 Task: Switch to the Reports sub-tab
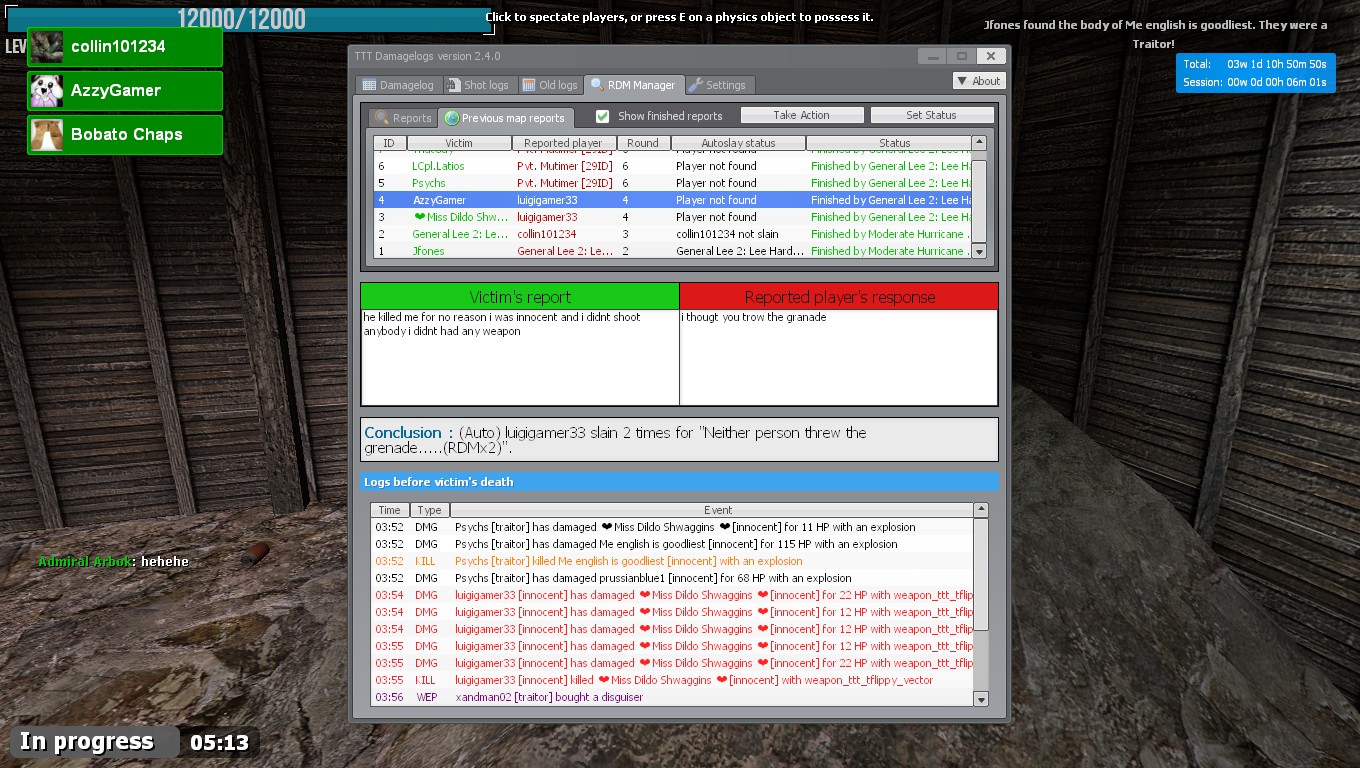tap(403, 118)
